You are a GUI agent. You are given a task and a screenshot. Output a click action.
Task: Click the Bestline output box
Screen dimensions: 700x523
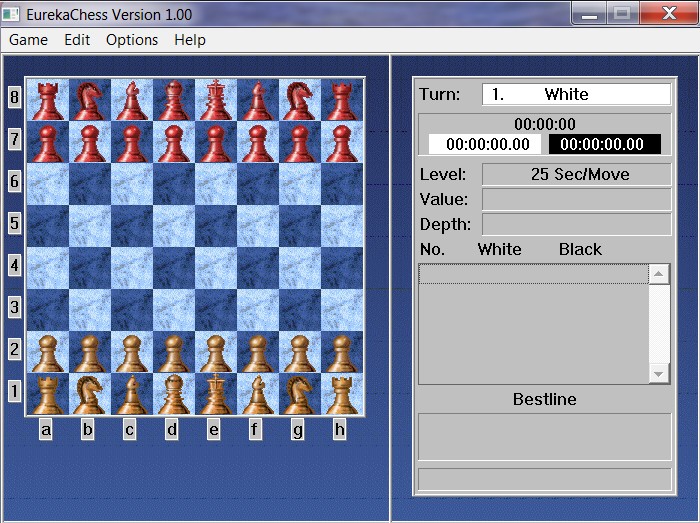coord(545,437)
